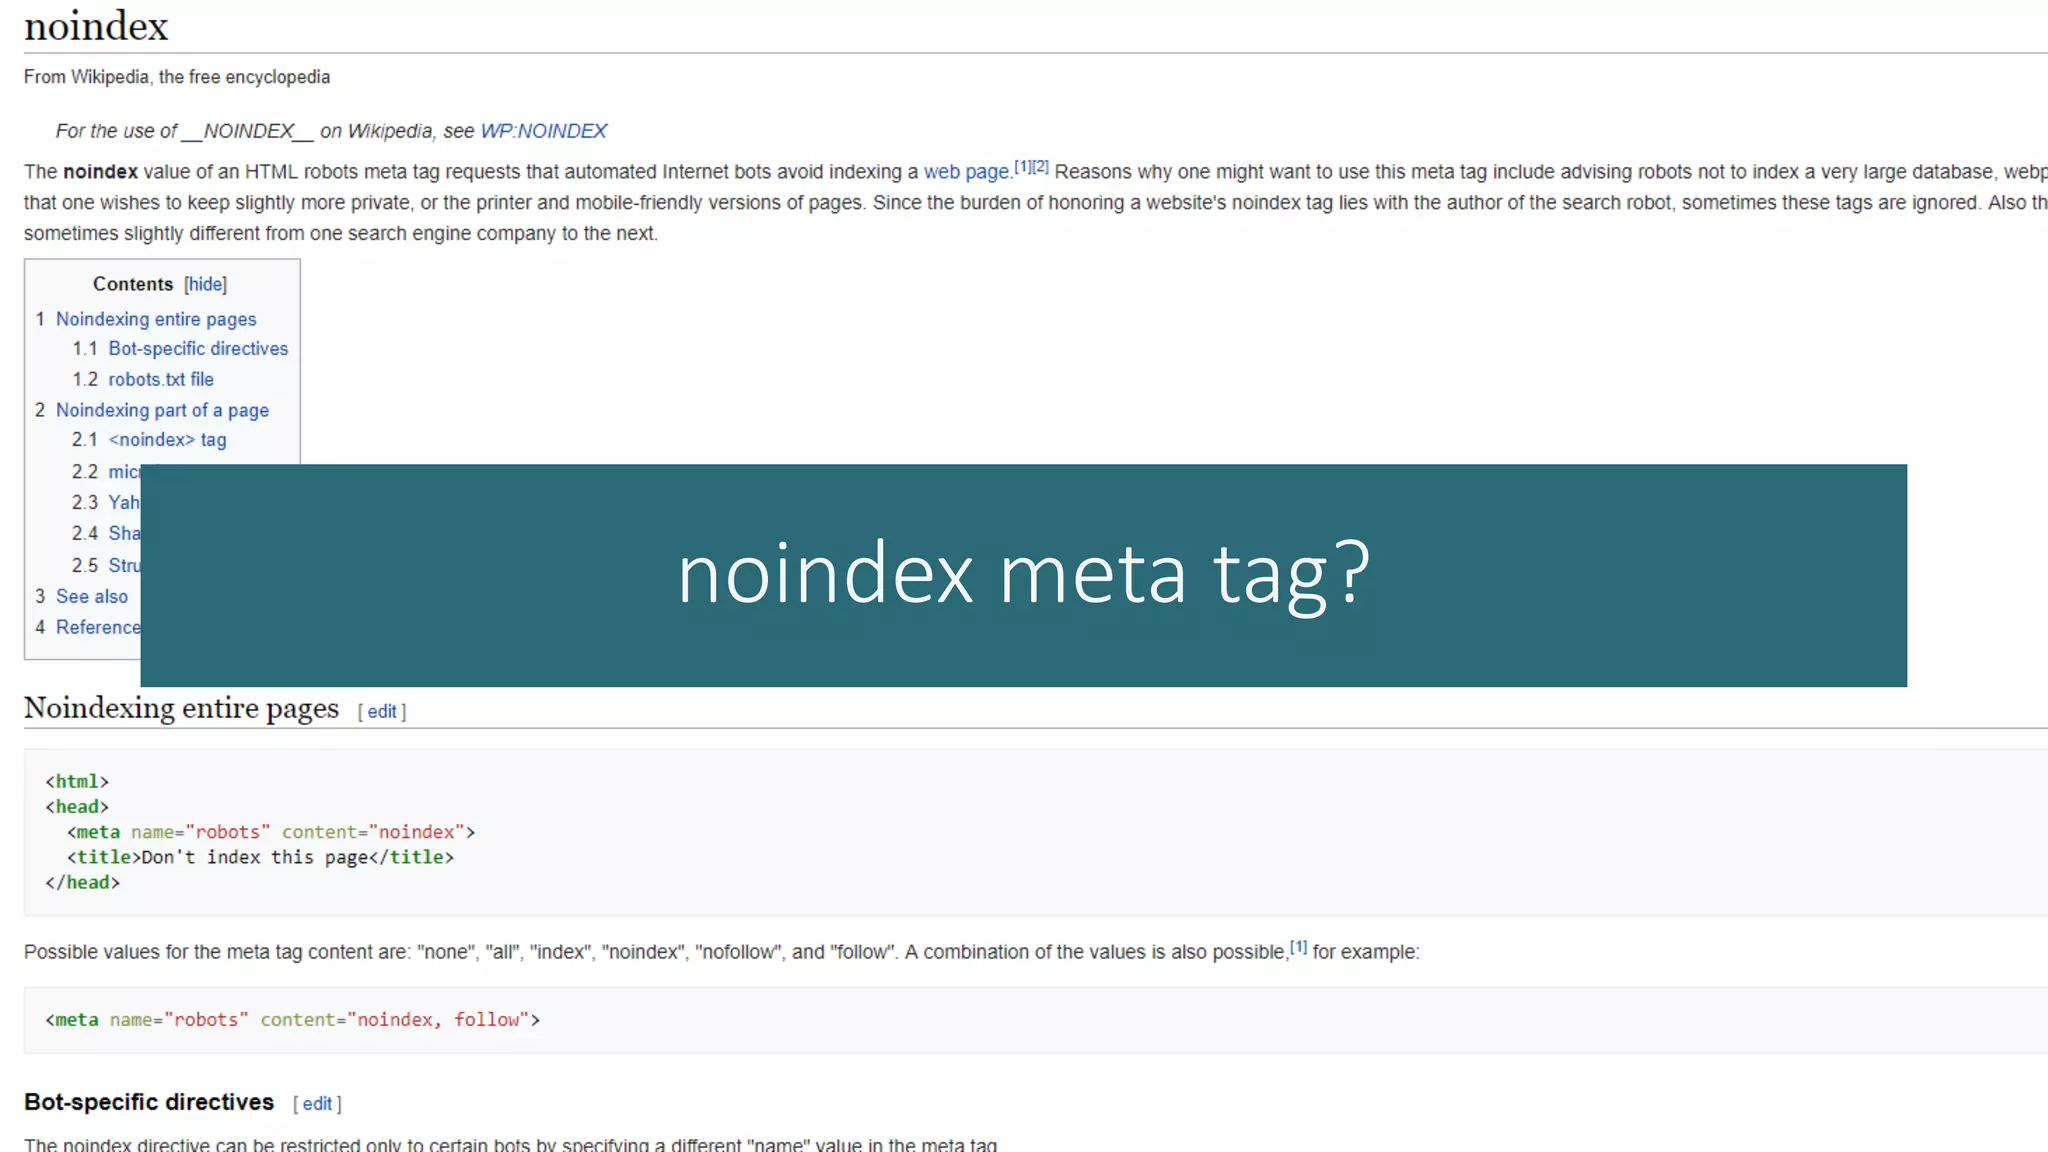Go to 'See also' section link

[92, 596]
